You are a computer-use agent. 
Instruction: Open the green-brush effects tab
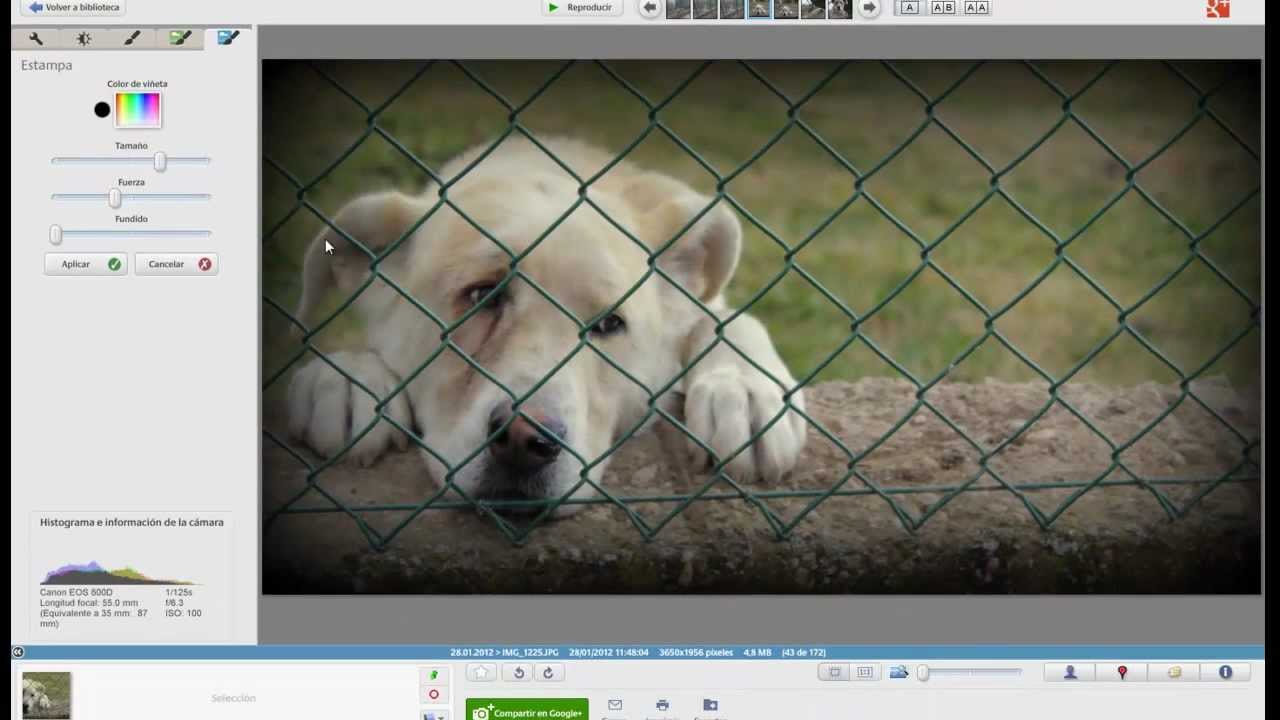pyautogui.click(x=180, y=38)
